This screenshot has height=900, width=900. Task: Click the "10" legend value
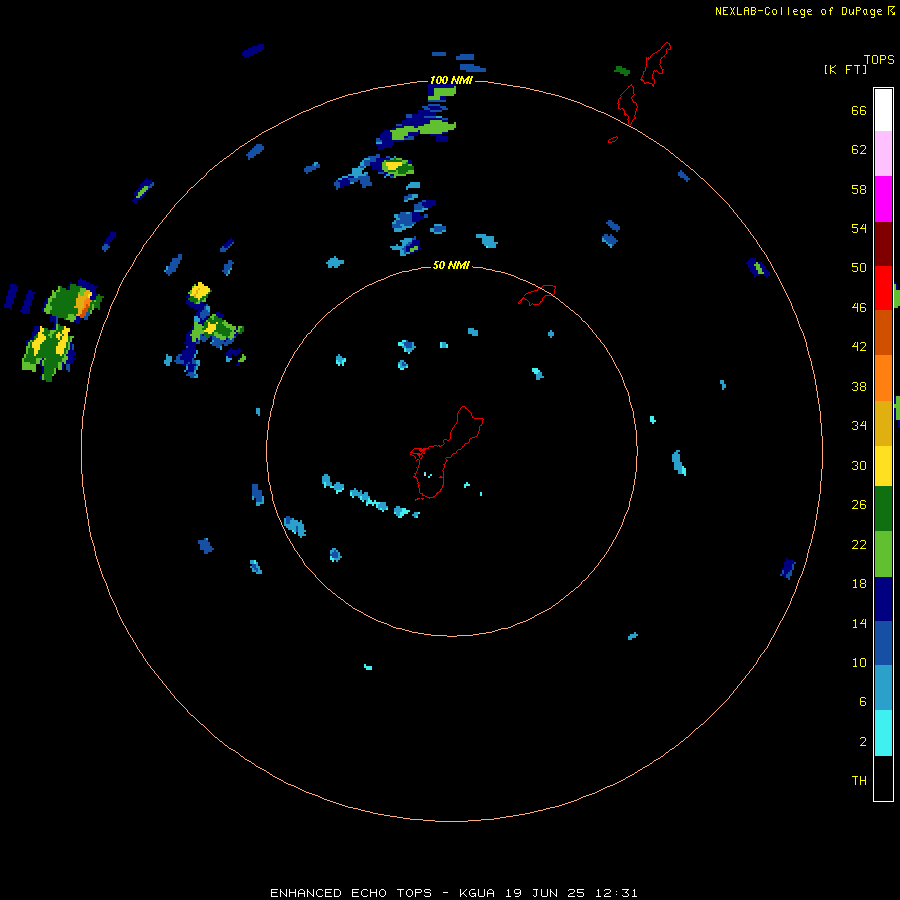point(859,663)
